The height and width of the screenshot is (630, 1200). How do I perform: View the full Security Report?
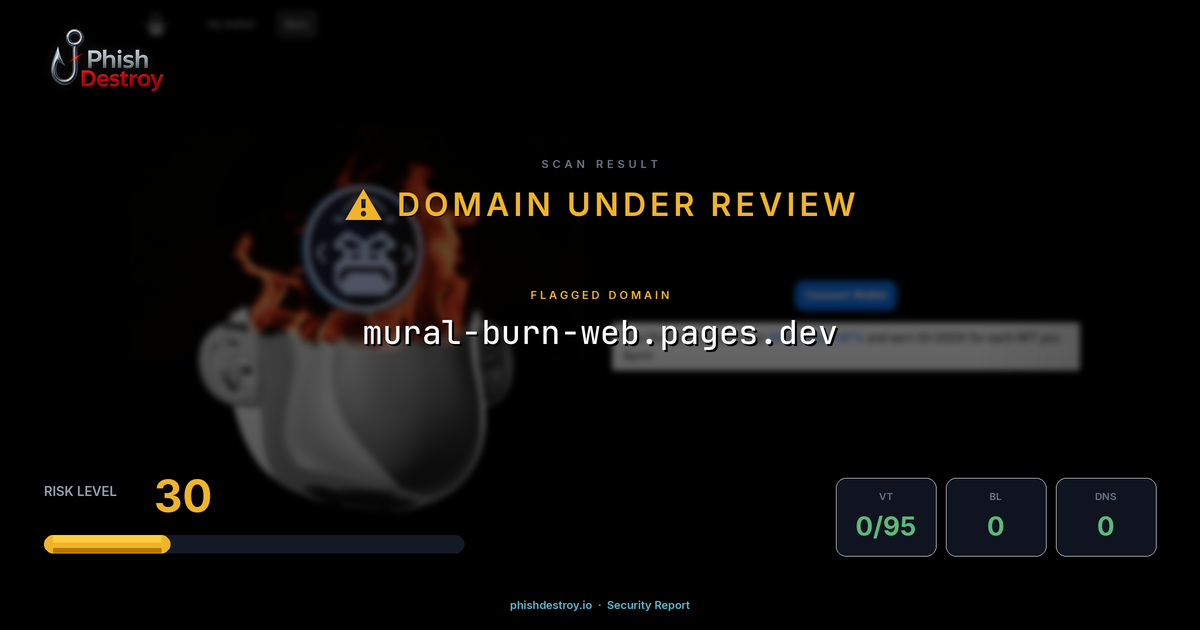(x=648, y=605)
